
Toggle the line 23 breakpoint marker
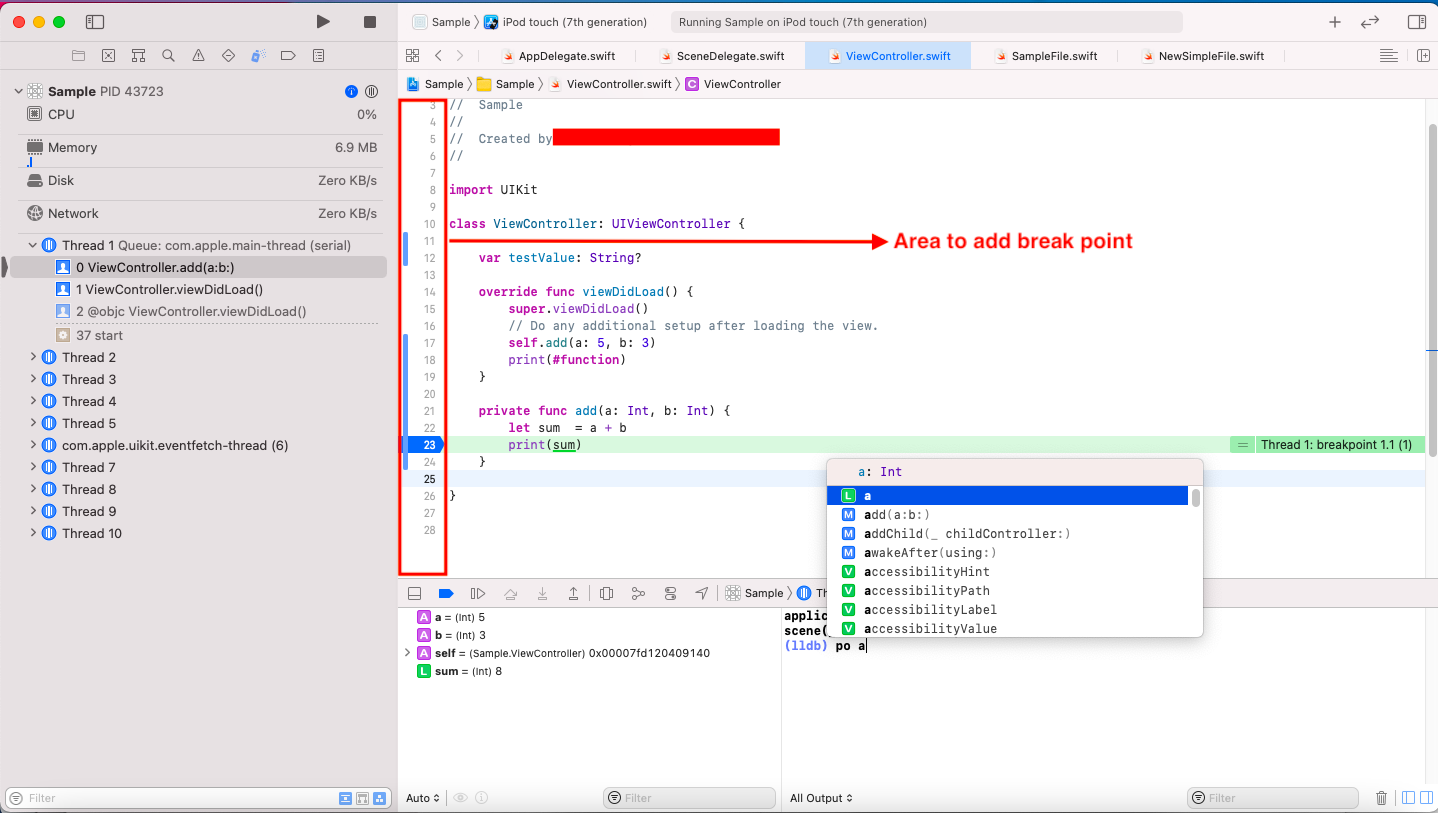tap(423, 445)
